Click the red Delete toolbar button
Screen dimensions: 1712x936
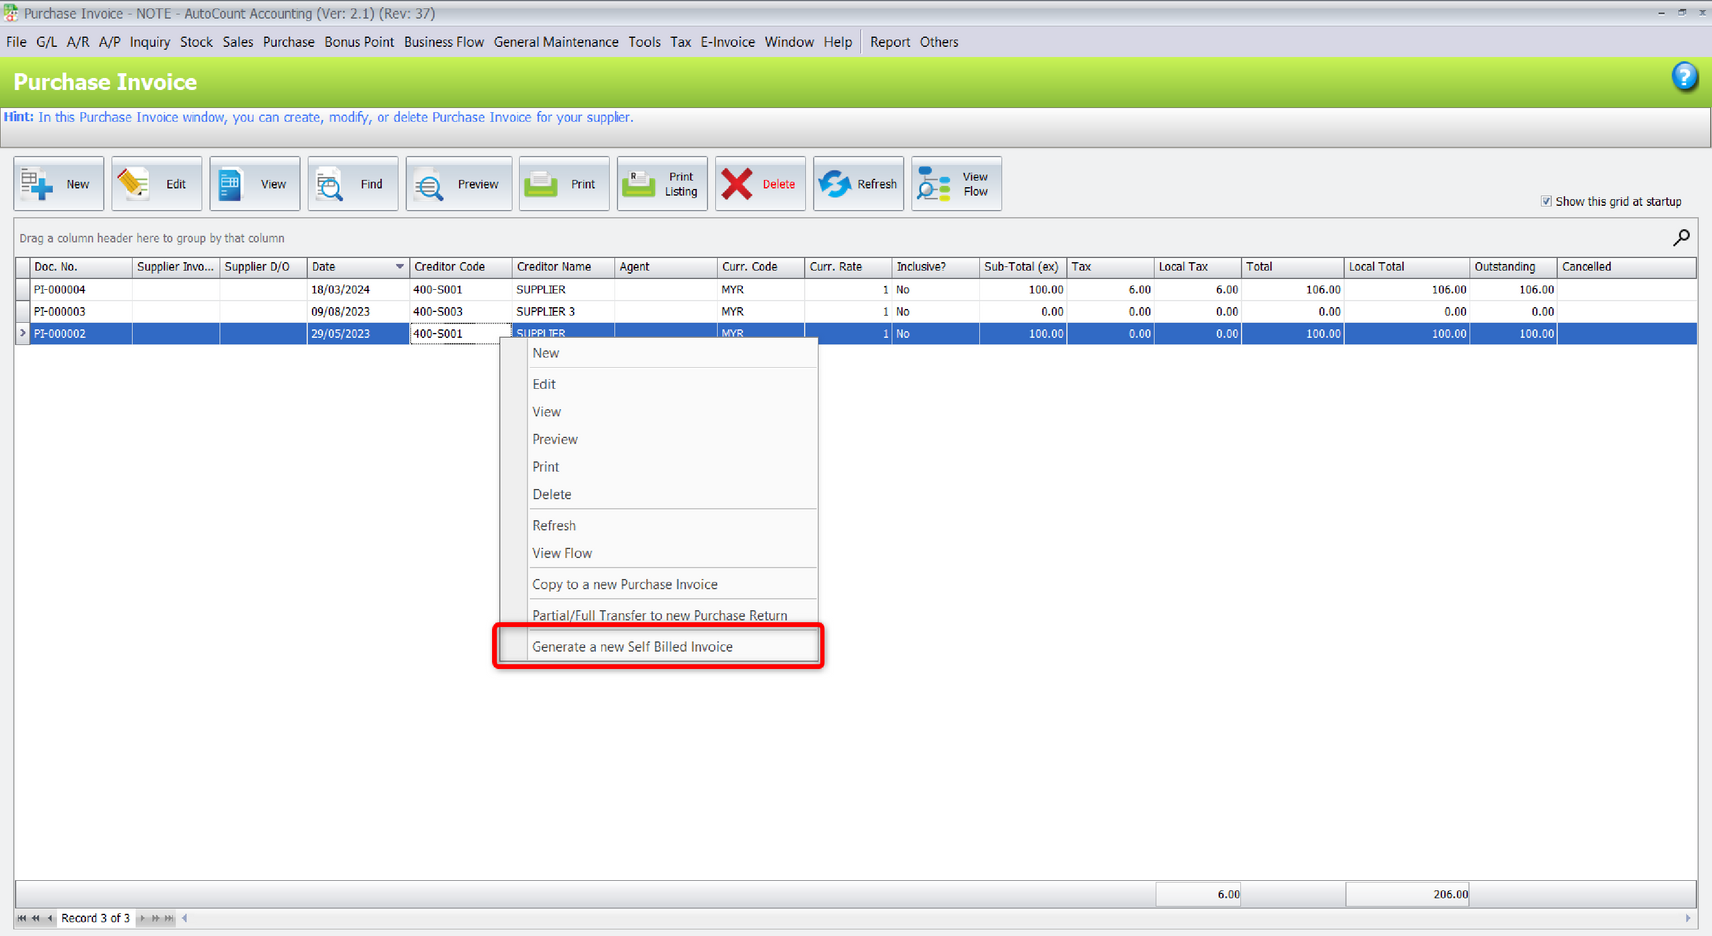pyautogui.click(x=760, y=184)
